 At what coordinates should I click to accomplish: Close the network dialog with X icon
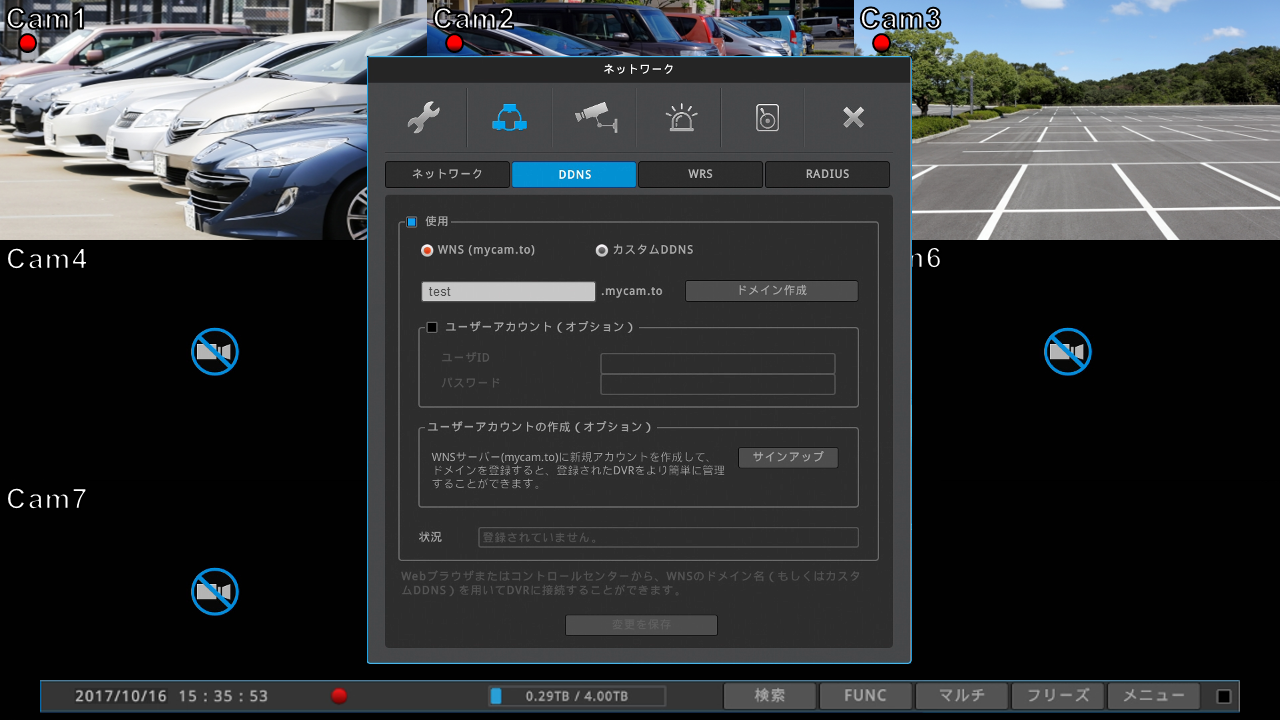pyautogui.click(x=852, y=118)
